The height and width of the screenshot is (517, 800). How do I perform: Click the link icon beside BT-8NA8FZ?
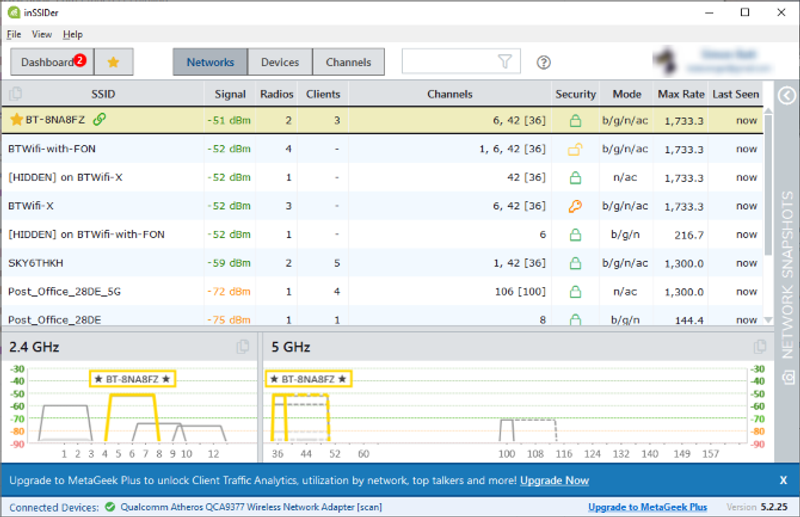click(99, 120)
